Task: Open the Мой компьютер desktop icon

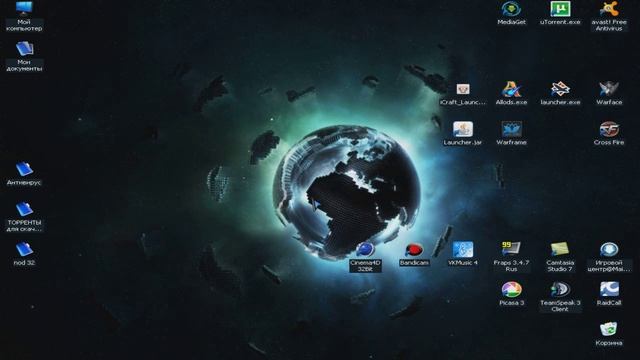Action: [x=24, y=8]
